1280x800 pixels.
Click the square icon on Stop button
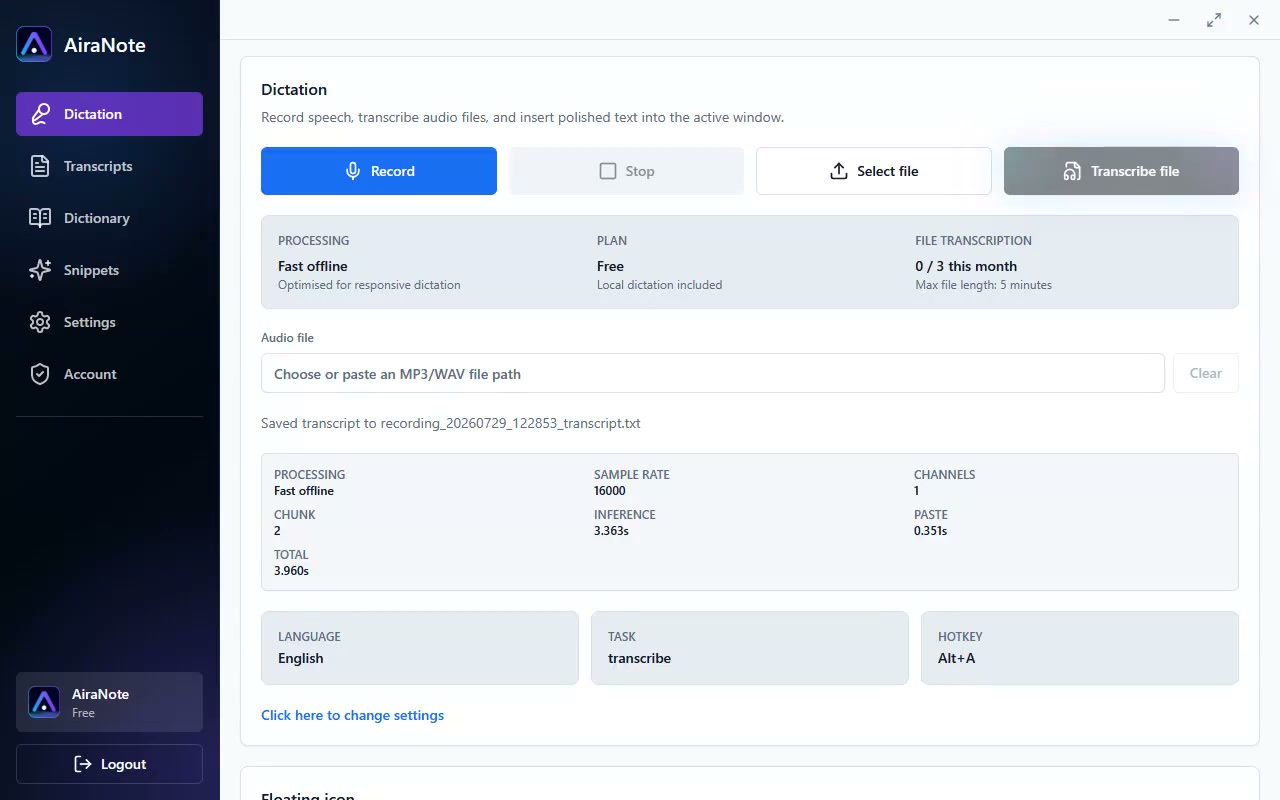tap(608, 171)
